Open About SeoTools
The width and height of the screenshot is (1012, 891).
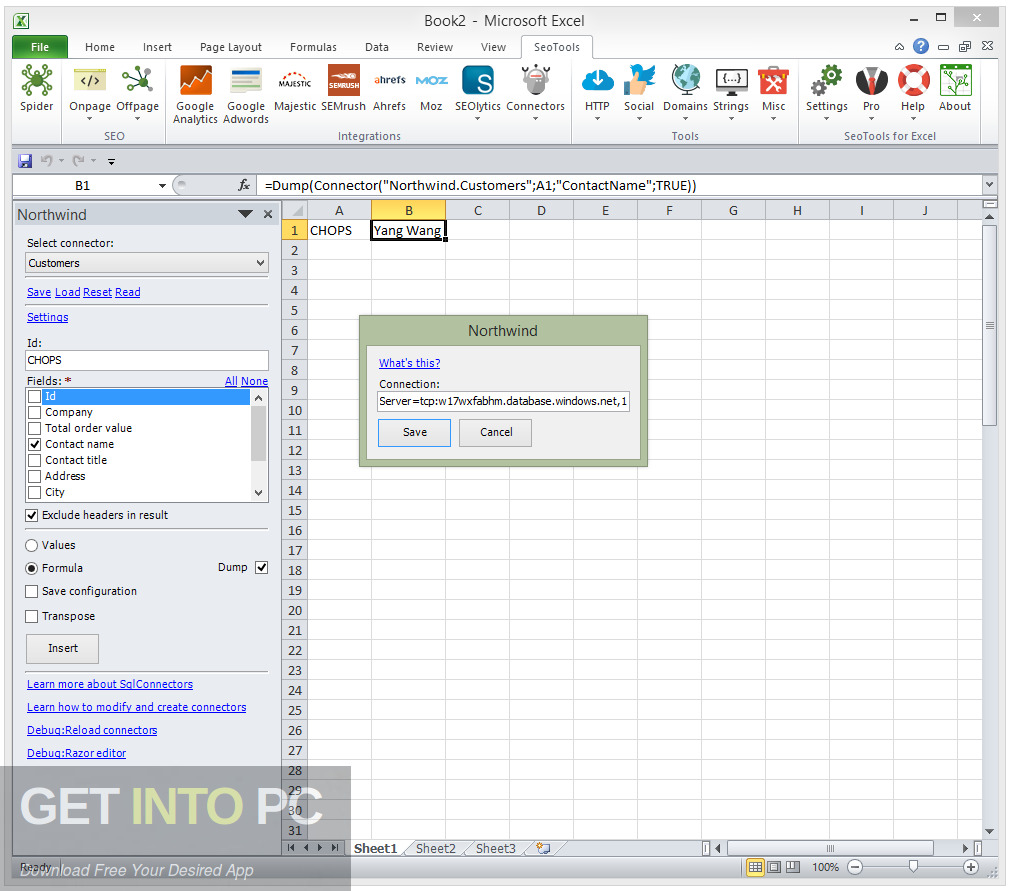click(x=955, y=90)
